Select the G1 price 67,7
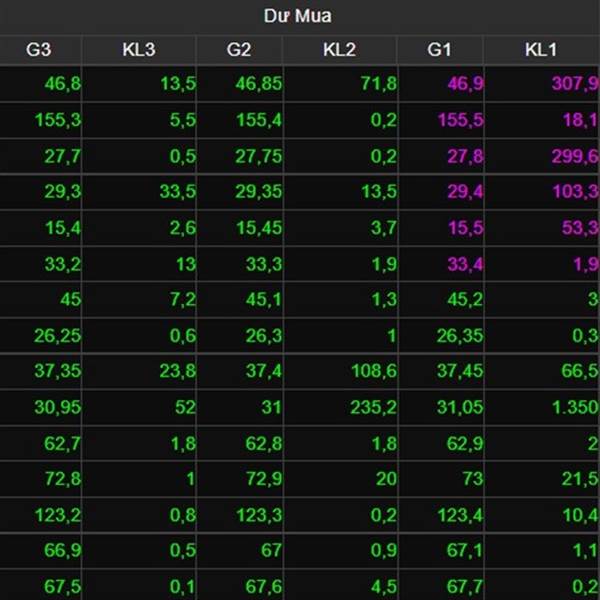 465,587
